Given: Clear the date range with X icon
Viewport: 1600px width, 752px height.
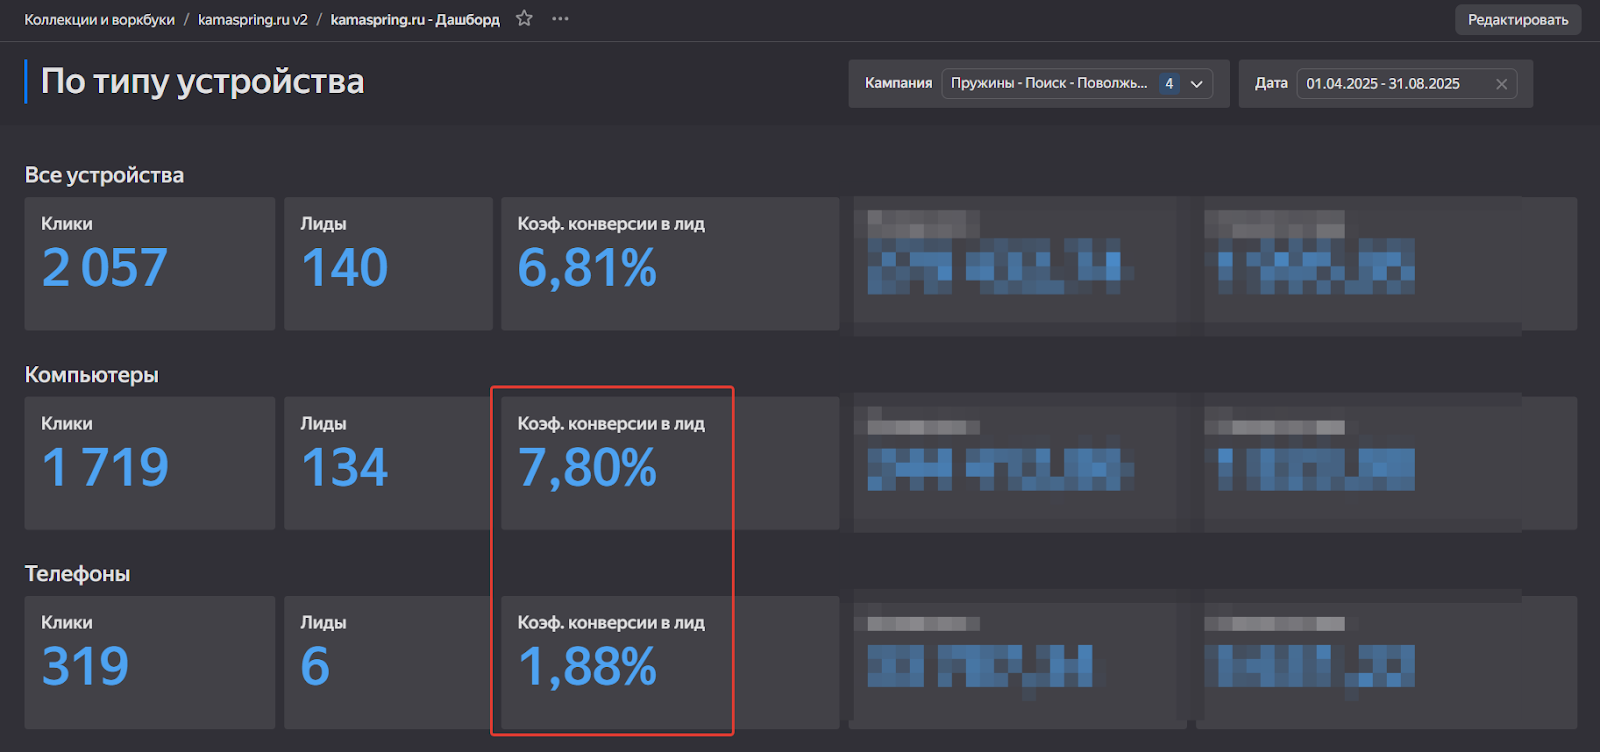Looking at the screenshot, I should click(x=1501, y=84).
